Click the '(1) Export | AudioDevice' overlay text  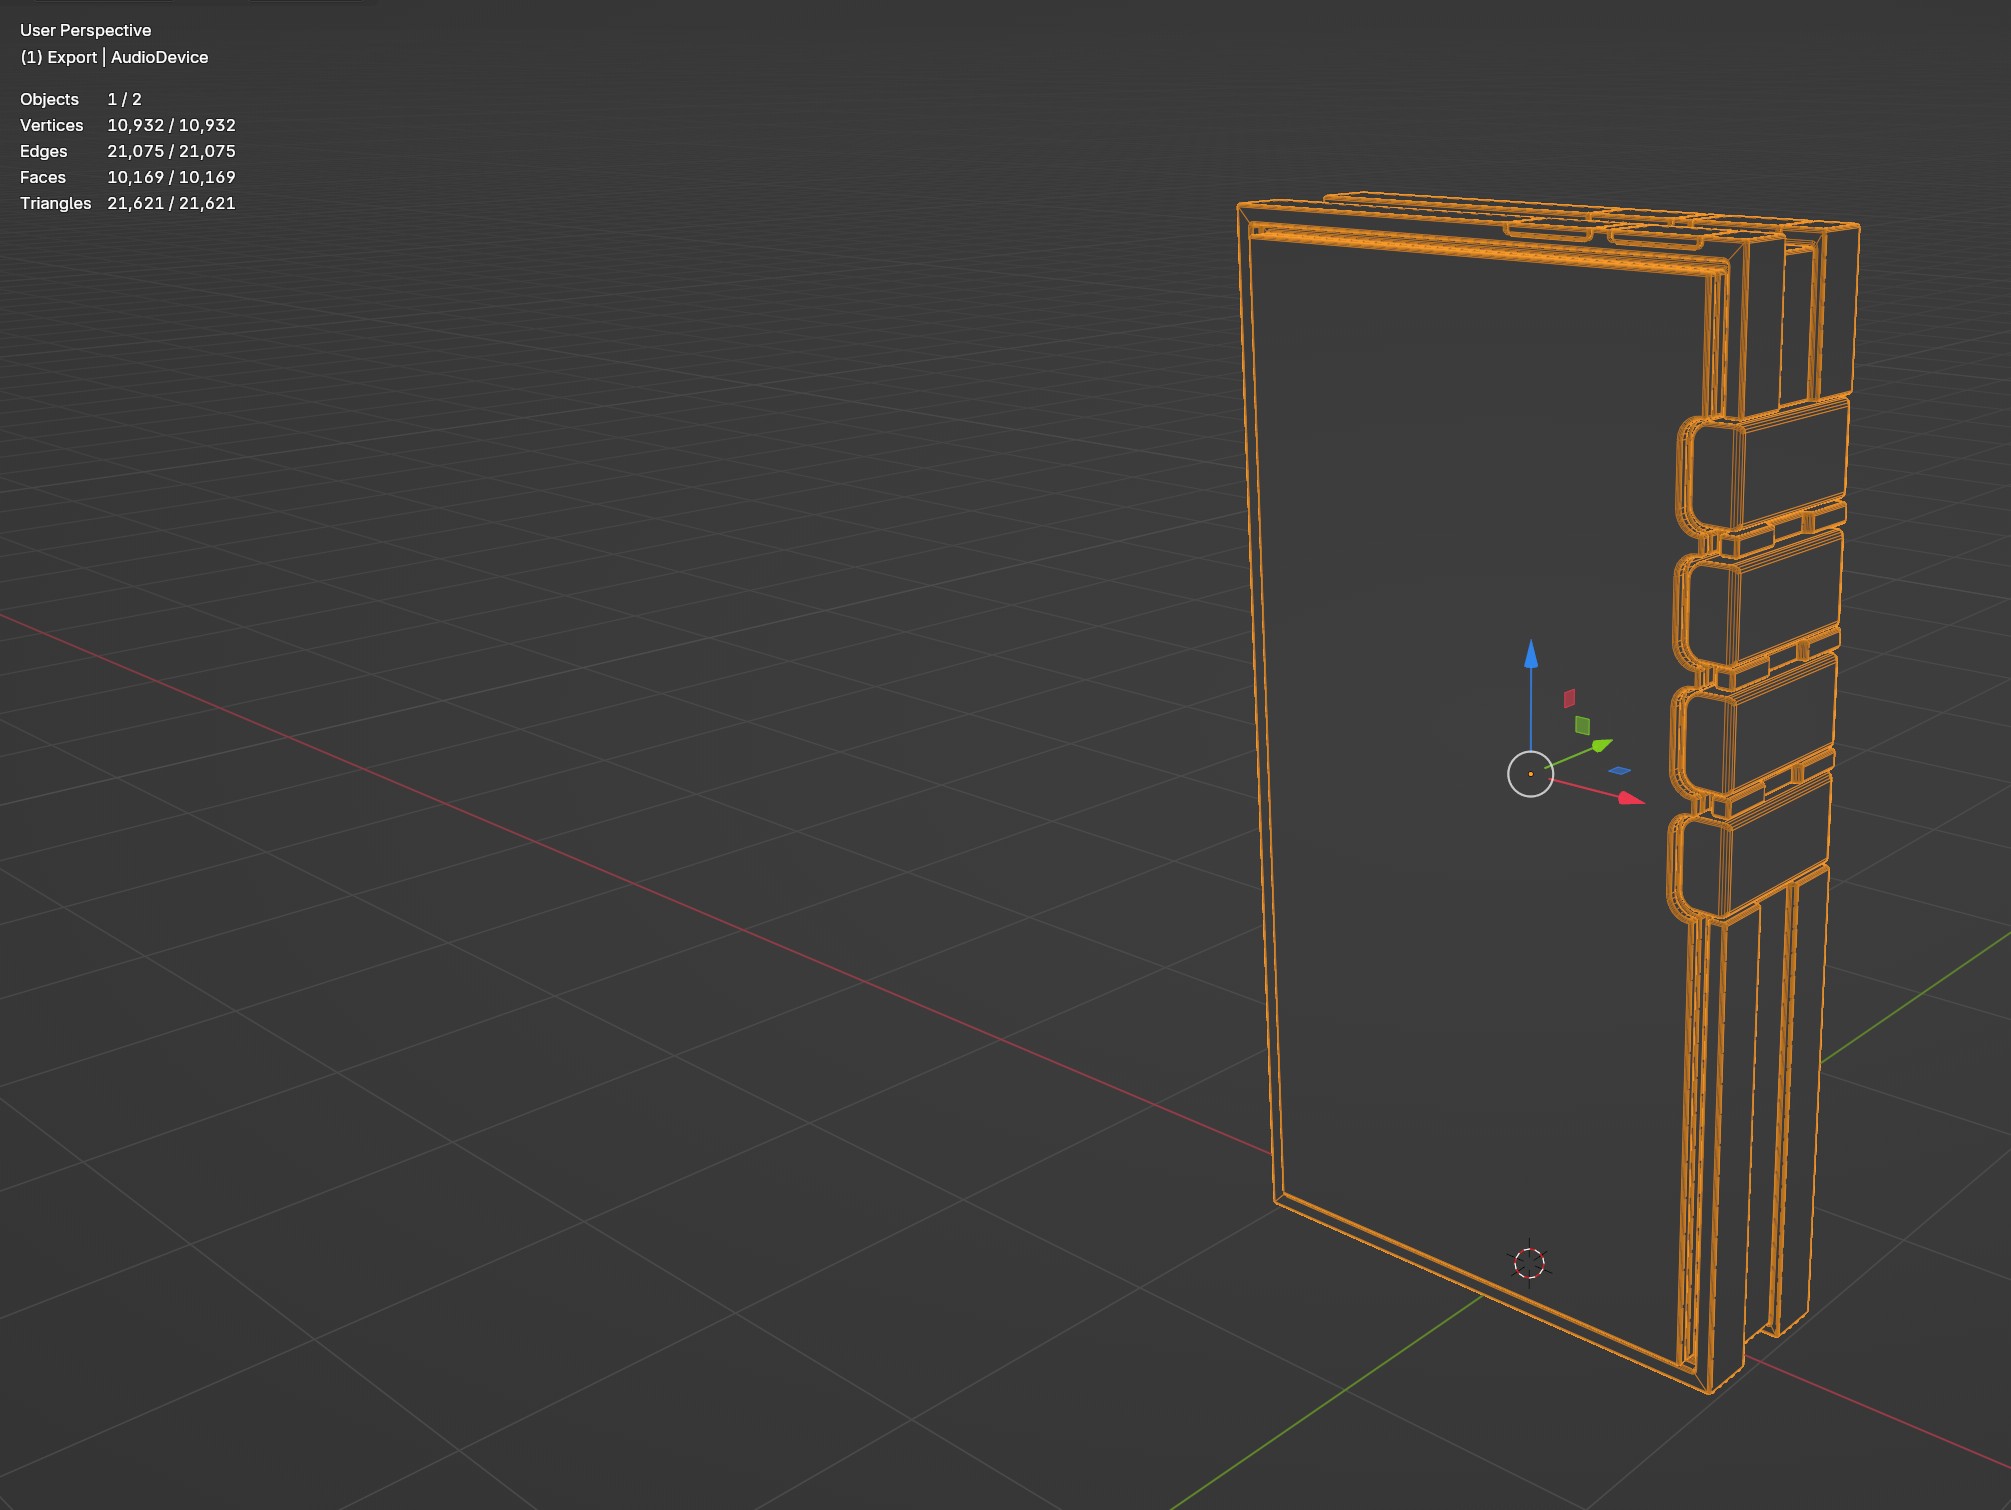click(x=114, y=57)
